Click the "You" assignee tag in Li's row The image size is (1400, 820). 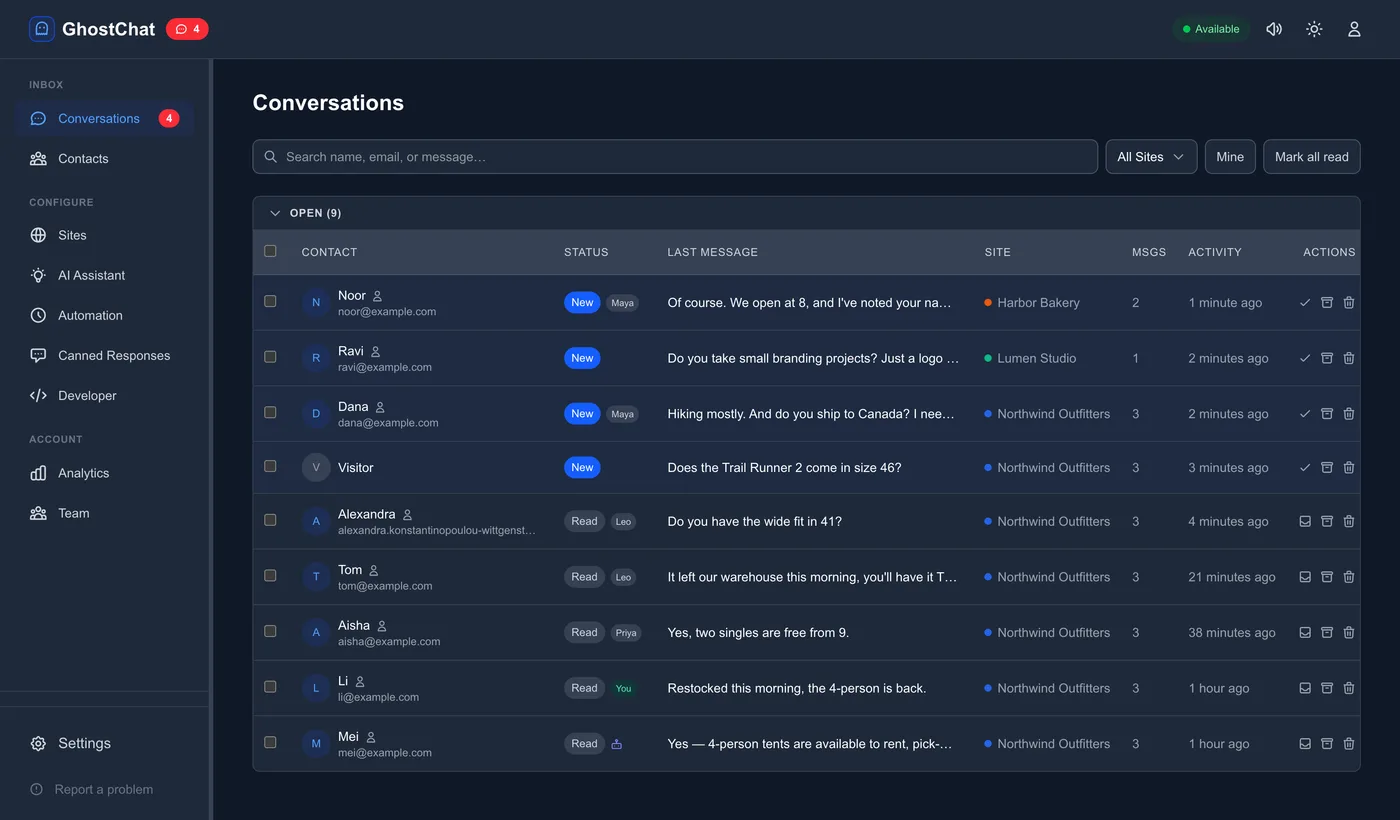tap(623, 688)
